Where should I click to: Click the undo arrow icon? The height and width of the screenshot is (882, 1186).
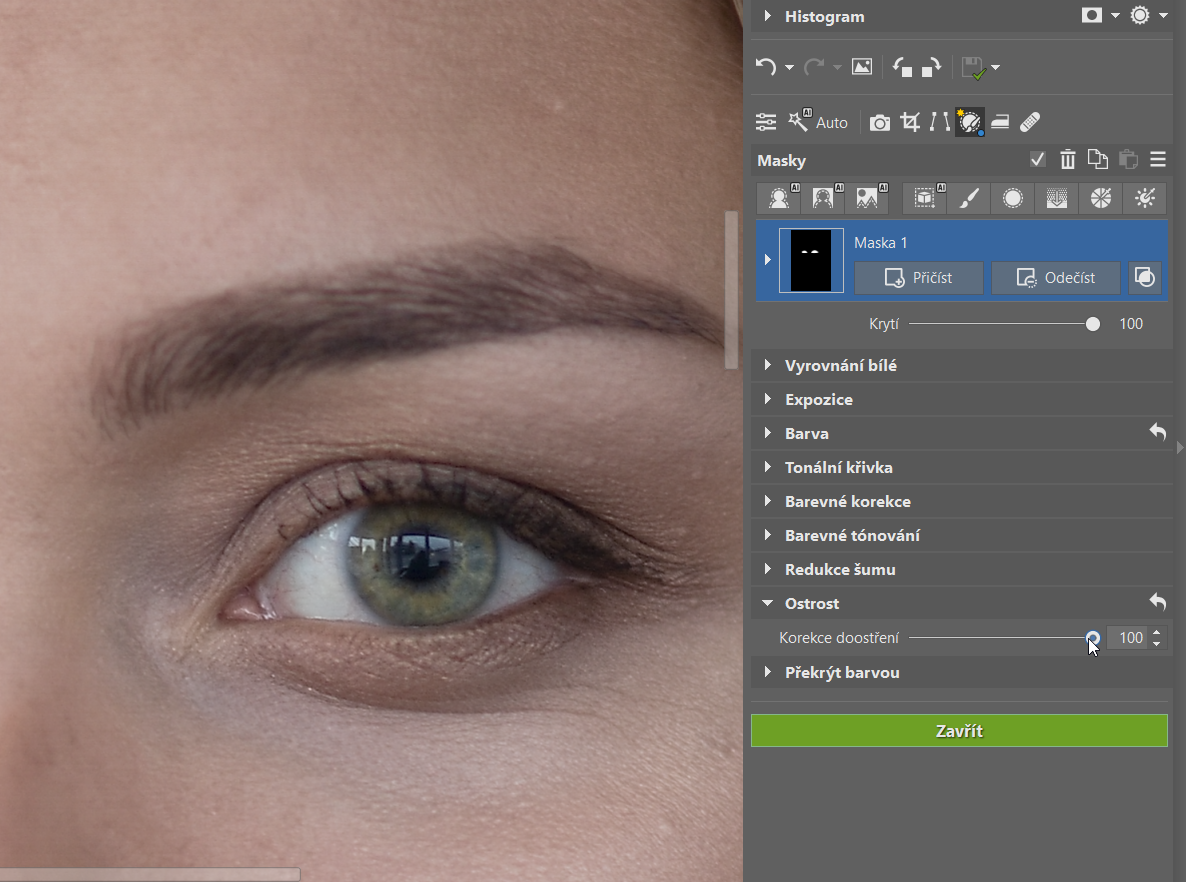coord(766,67)
